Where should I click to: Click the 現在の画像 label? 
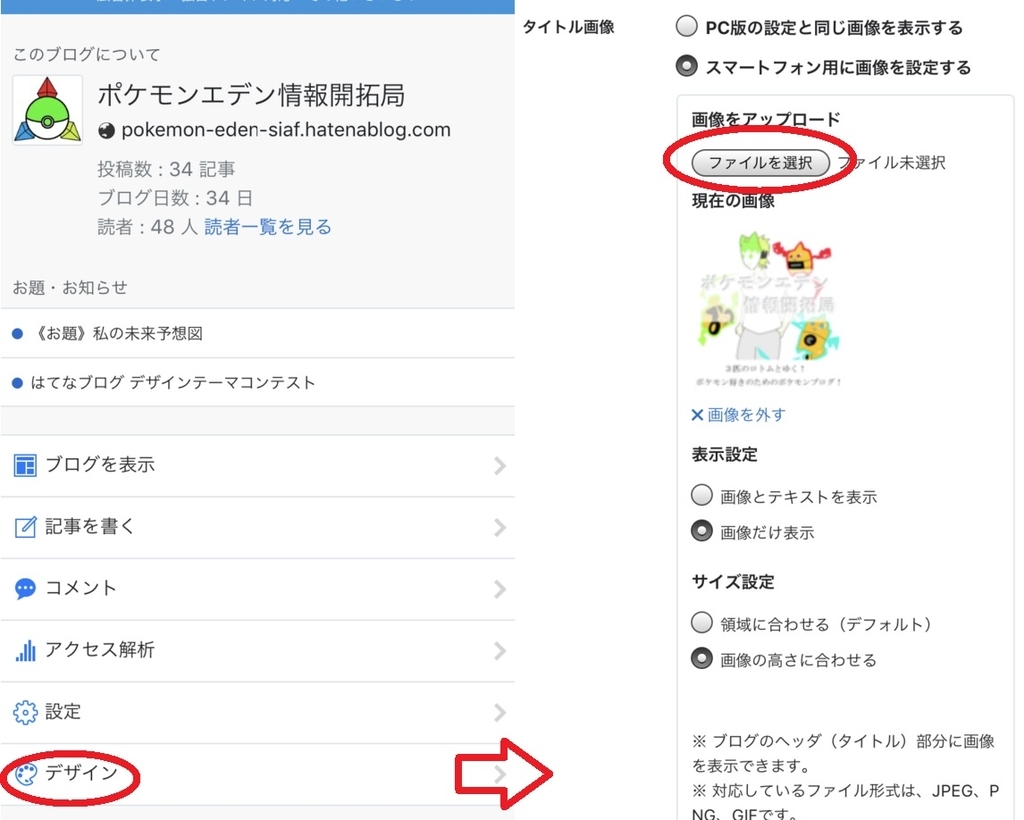pyautogui.click(x=733, y=201)
